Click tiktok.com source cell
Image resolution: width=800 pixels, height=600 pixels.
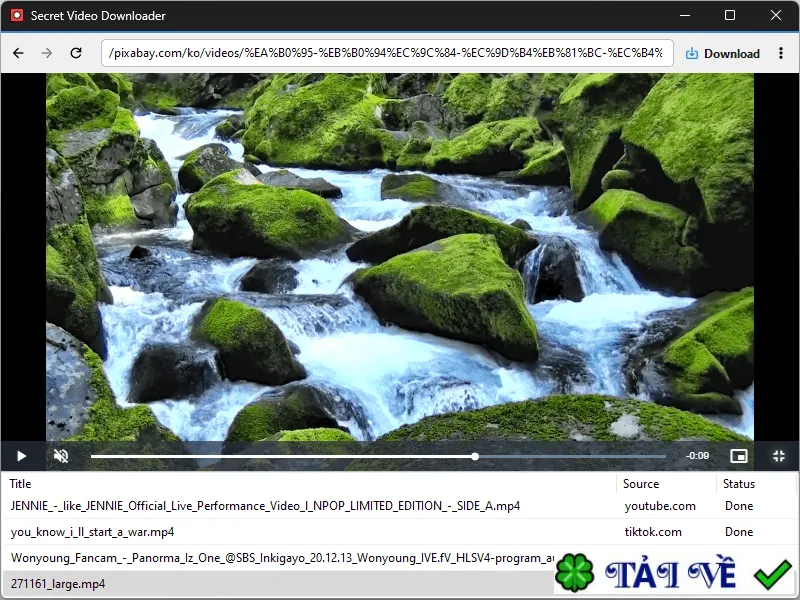pyautogui.click(x=653, y=532)
